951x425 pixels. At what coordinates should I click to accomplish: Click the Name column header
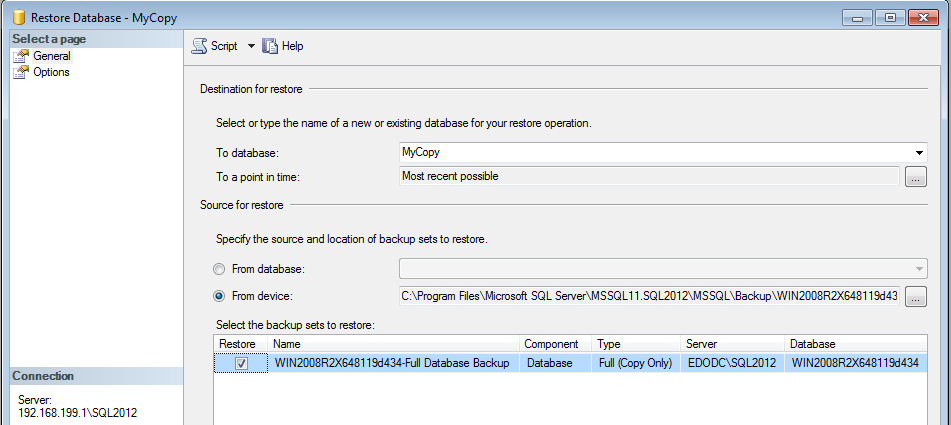pyautogui.click(x=394, y=344)
